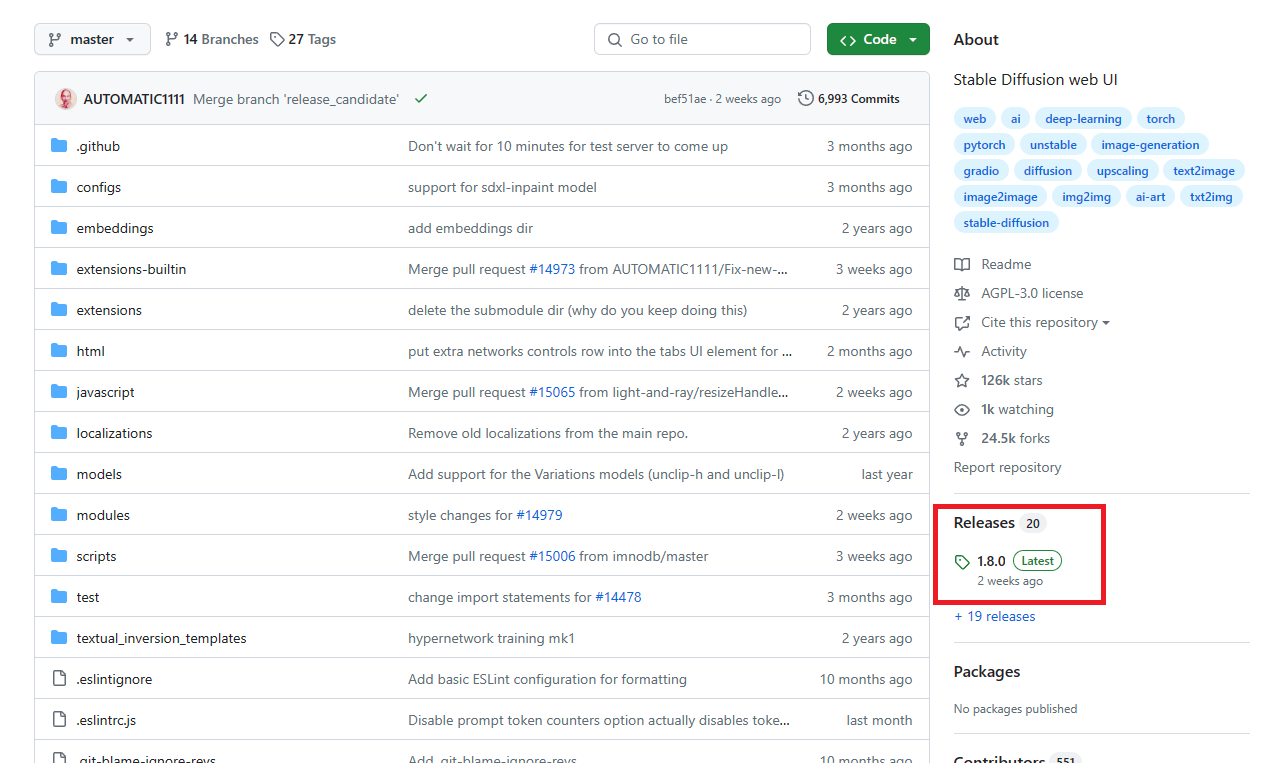Click the folder icon beside textual_inversion_templates
The width and height of the screenshot is (1268, 763).
click(x=58, y=638)
